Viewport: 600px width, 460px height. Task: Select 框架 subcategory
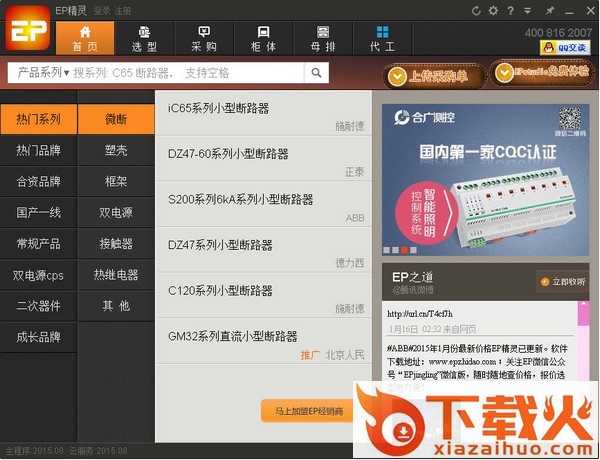pyautogui.click(x=116, y=181)
